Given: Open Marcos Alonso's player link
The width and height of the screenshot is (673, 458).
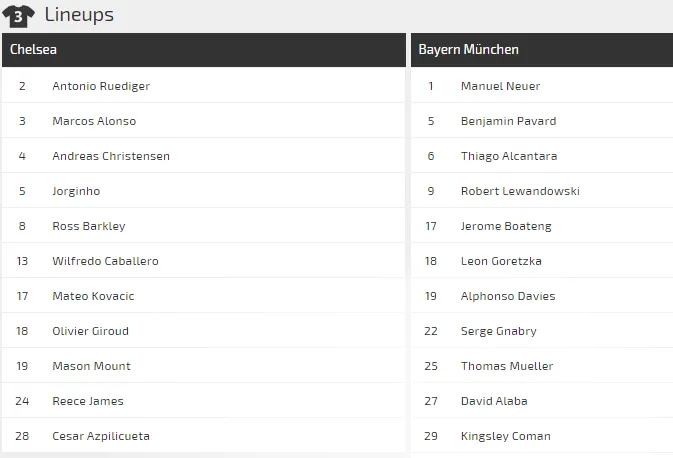Looking at the screenshot, I should (94, 121).
